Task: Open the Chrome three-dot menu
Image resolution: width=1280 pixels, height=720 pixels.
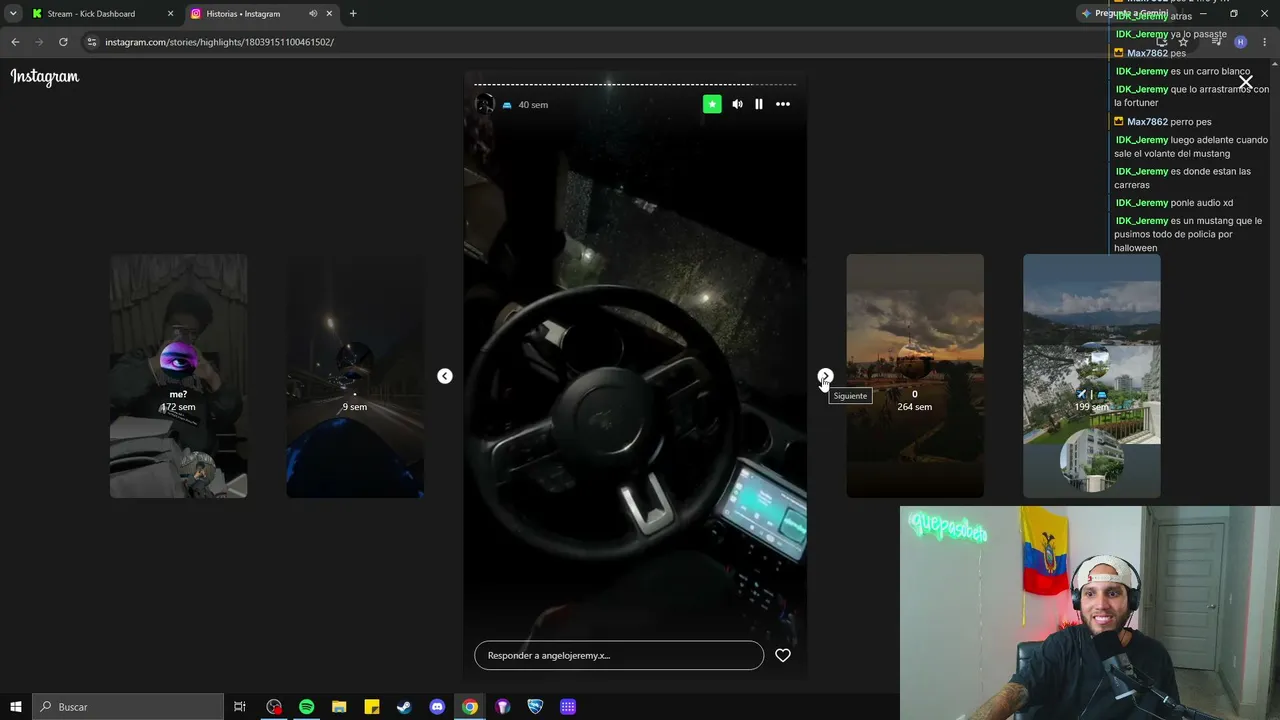Action: (1265, 42)
